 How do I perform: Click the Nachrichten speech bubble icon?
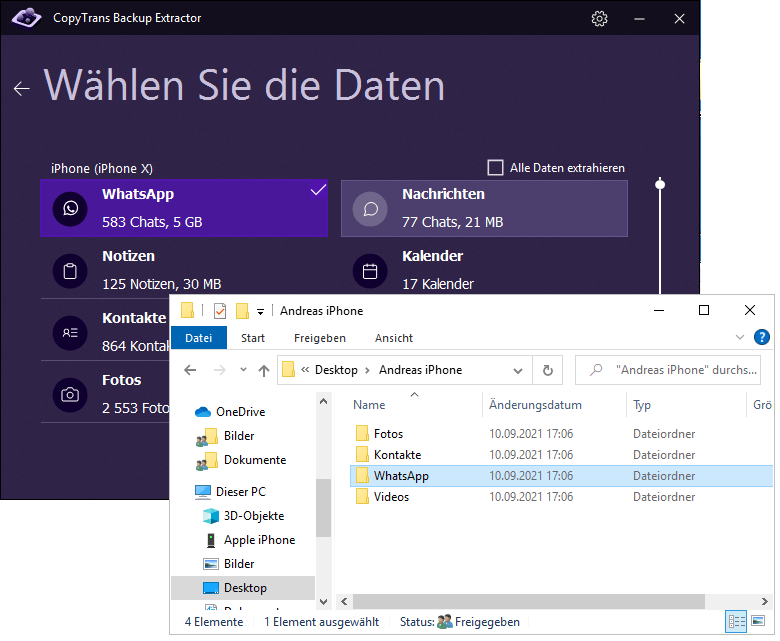click(370, 209)
